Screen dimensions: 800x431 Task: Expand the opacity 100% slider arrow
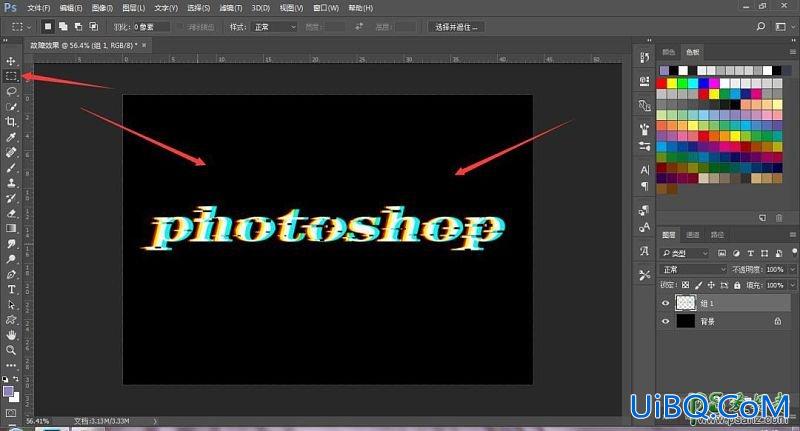tap(792, 269)
